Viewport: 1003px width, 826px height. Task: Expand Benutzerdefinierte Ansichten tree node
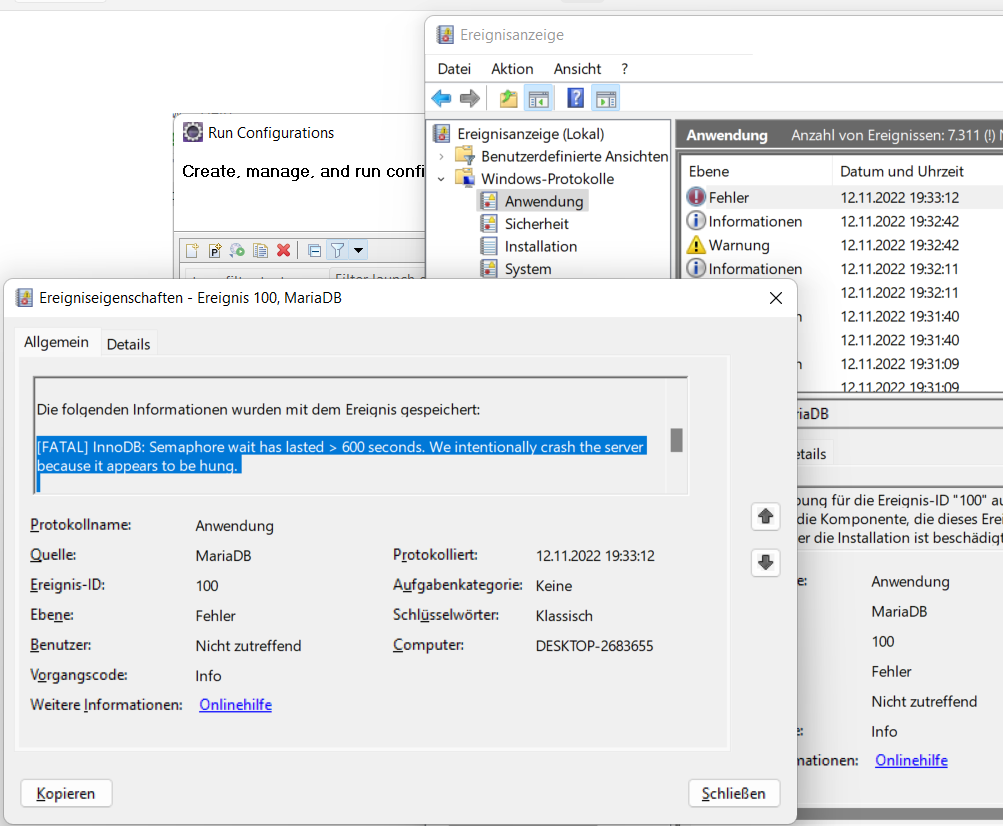441,156
